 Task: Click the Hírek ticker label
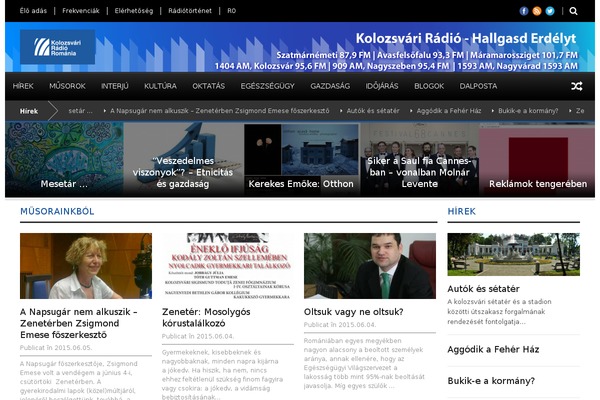(29, 111)
